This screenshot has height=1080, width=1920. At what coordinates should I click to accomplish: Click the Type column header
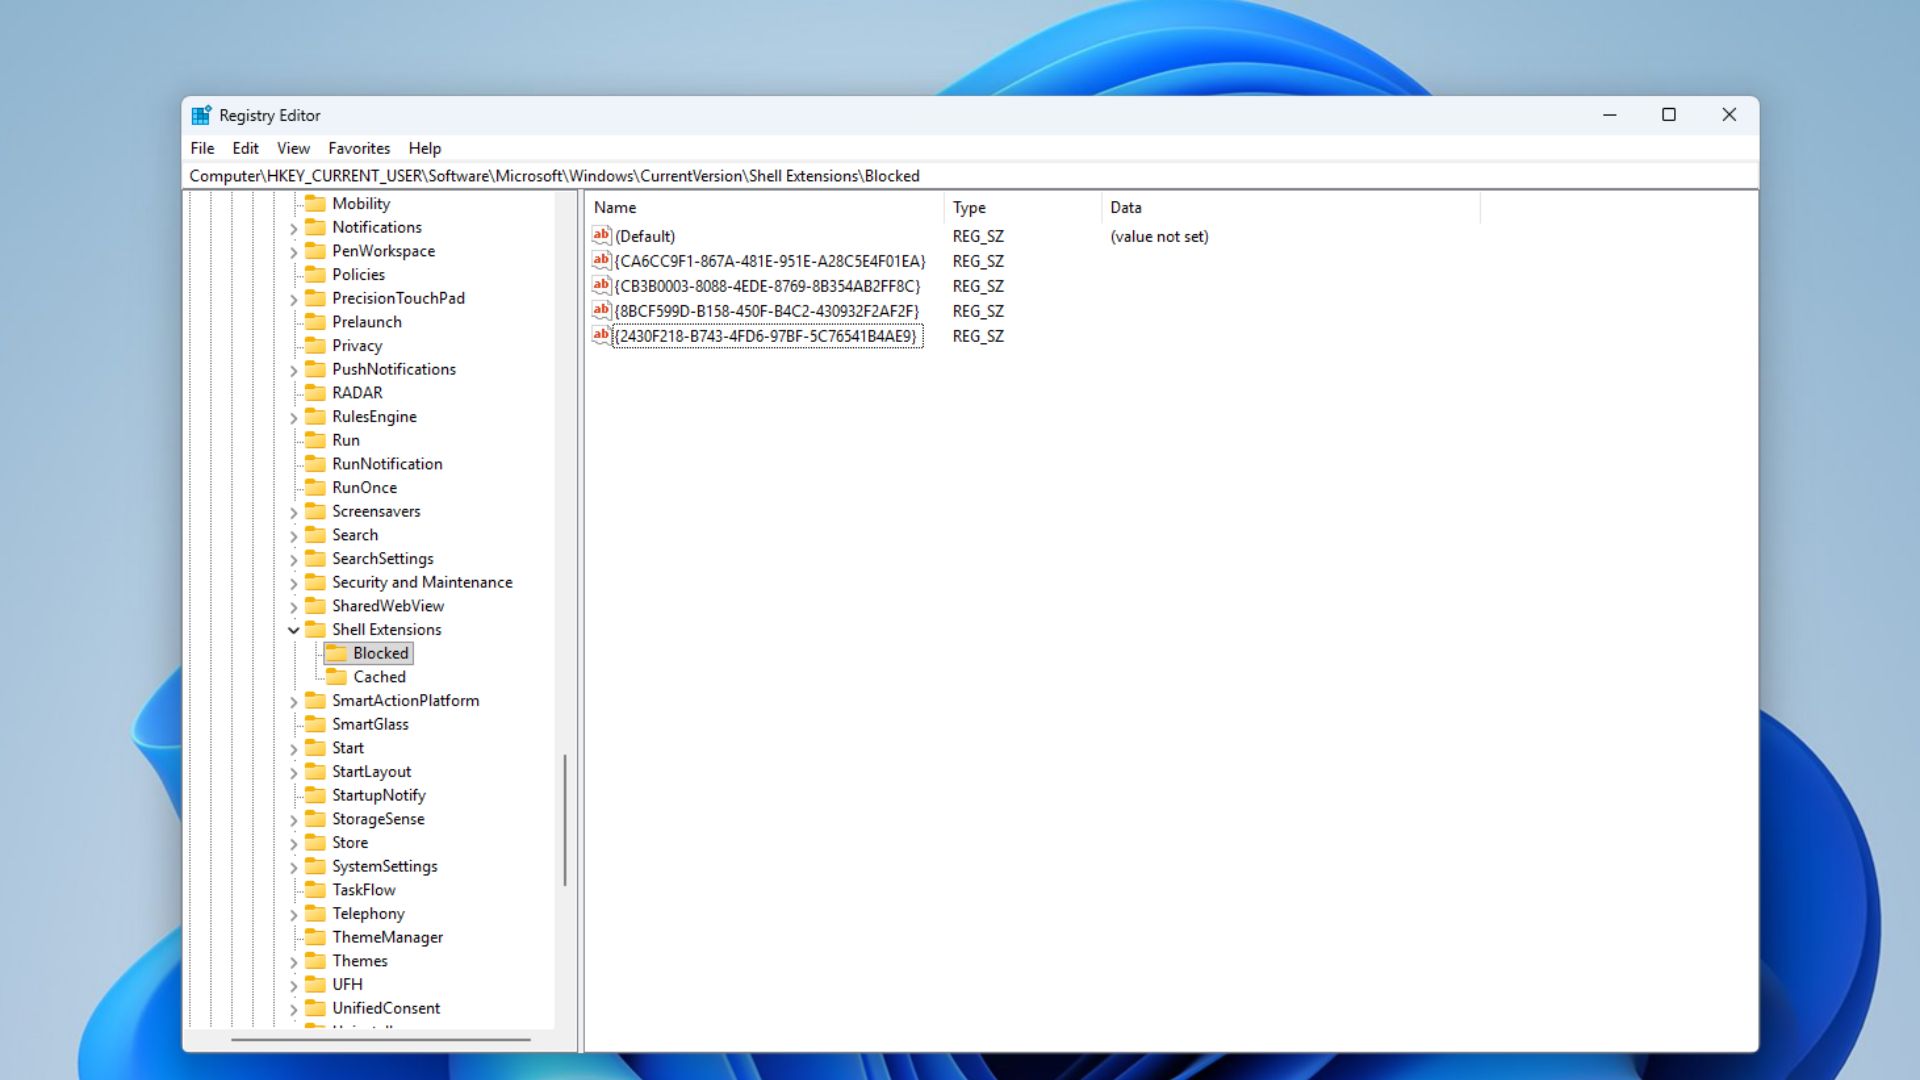[967, 207]
